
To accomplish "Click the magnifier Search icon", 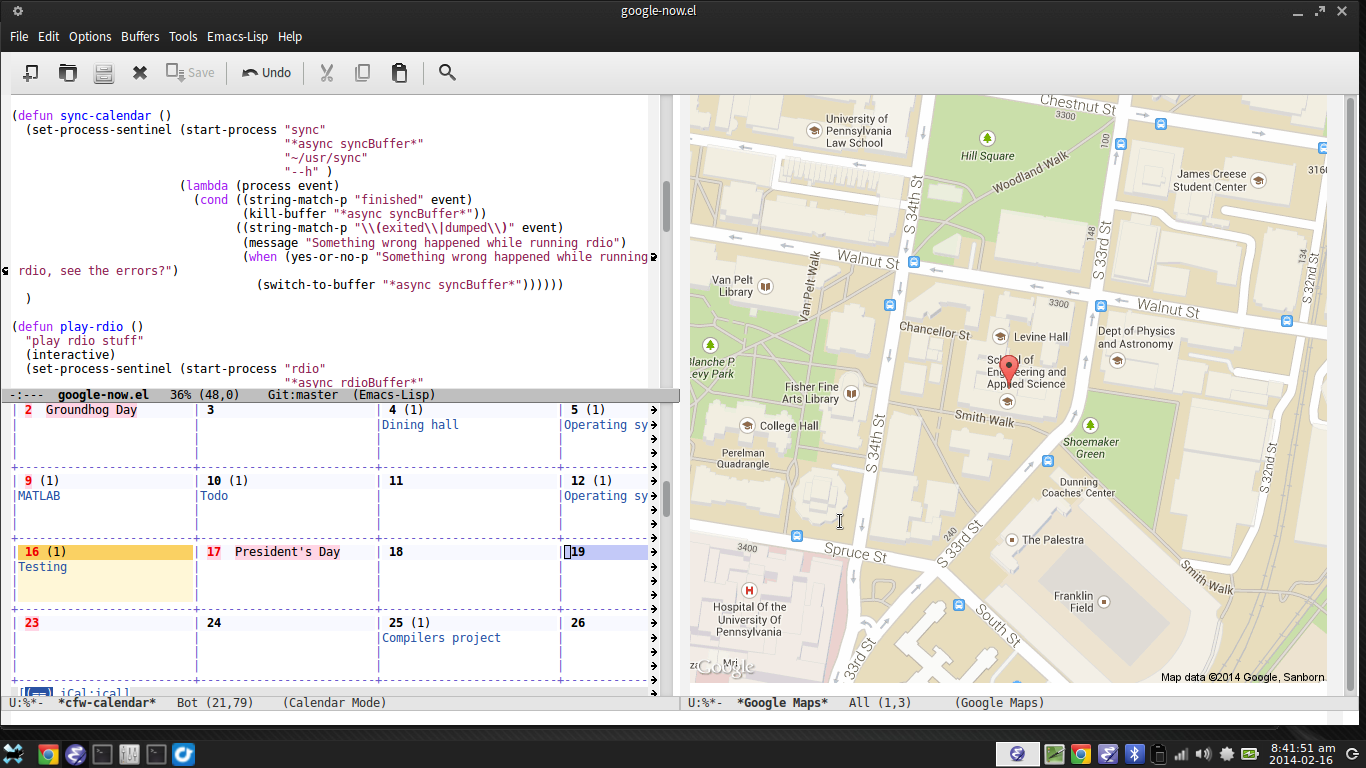I will (447, 72).
